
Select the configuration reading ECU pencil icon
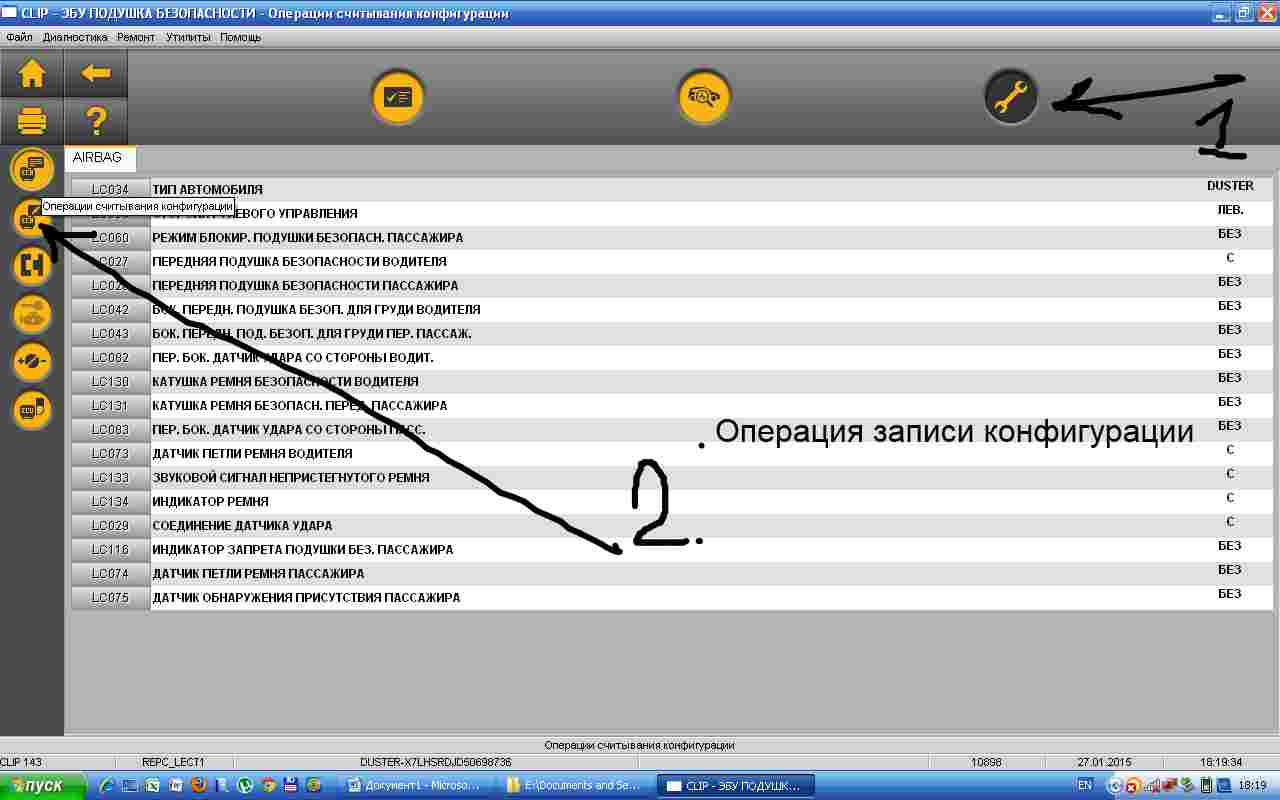(x=30, y=217)
